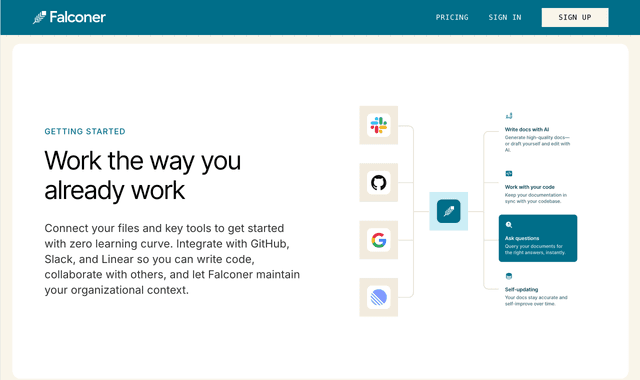The height and width of the screenshot is (380, 640).
Task: Click 'Your docs stay accurate' description
Action: coord(536,301)
